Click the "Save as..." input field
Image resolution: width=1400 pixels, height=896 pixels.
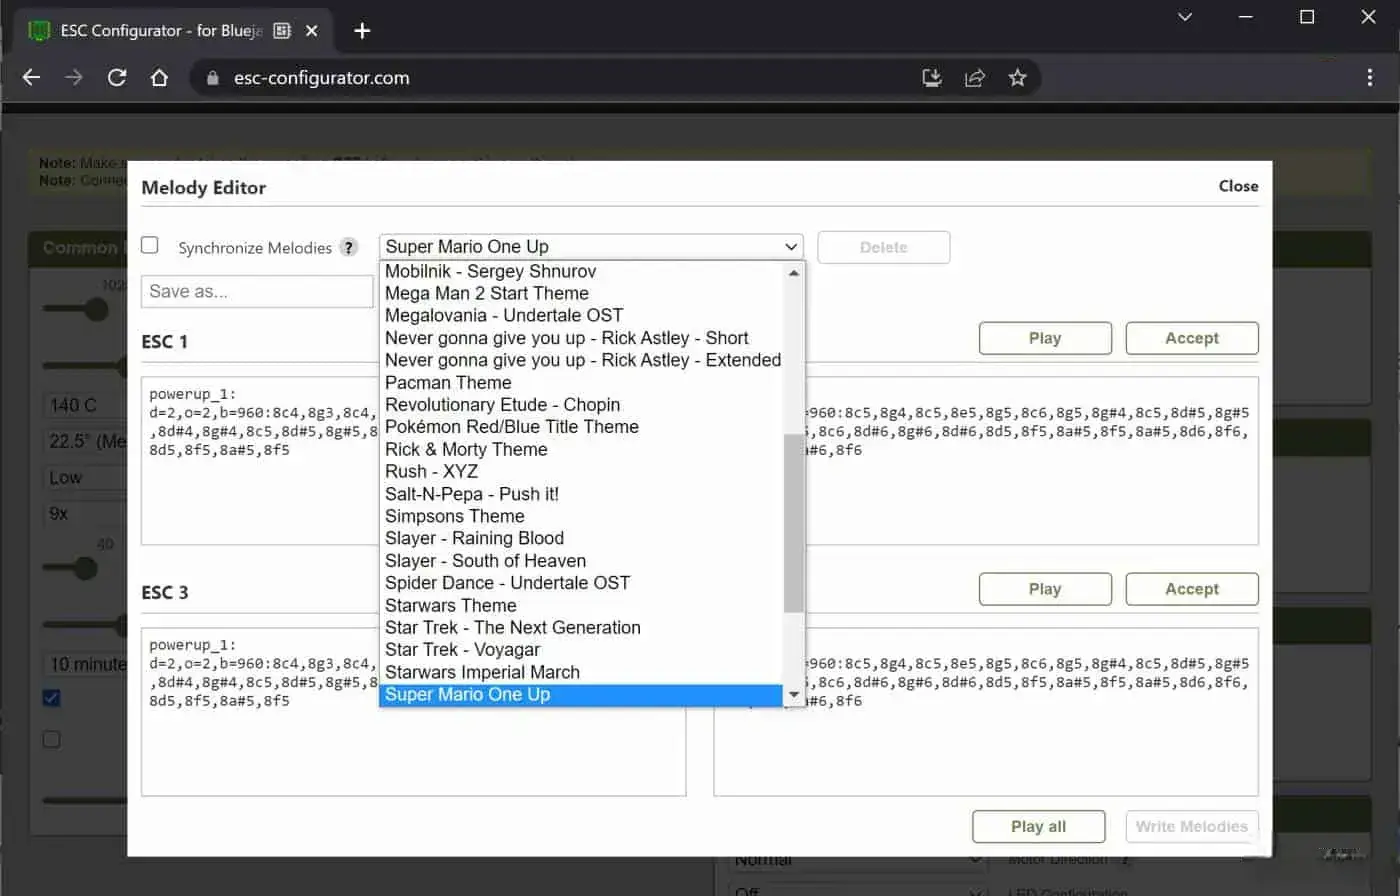[x=256, y=291]
